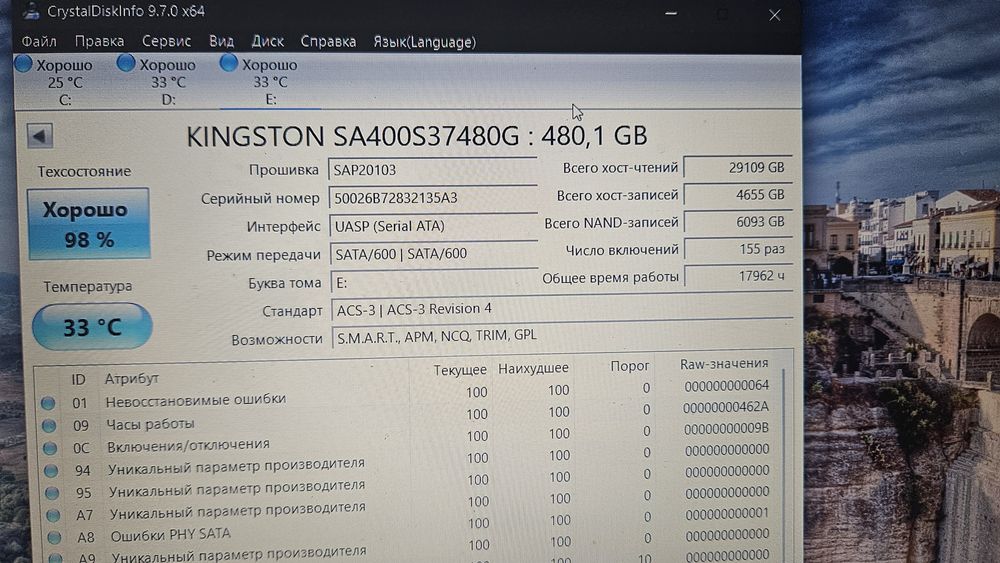Click the Режим передачи field SATA/600

tap(434, 254)
